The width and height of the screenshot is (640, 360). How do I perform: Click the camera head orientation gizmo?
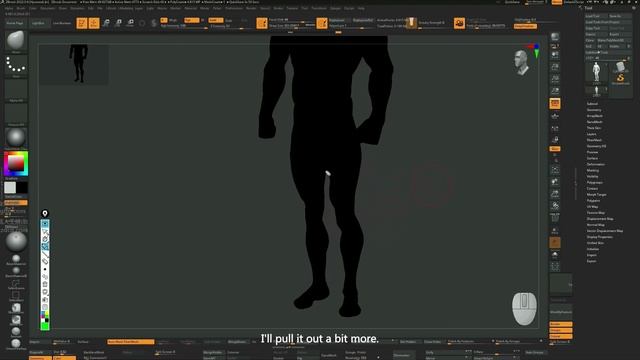[521, 63]
